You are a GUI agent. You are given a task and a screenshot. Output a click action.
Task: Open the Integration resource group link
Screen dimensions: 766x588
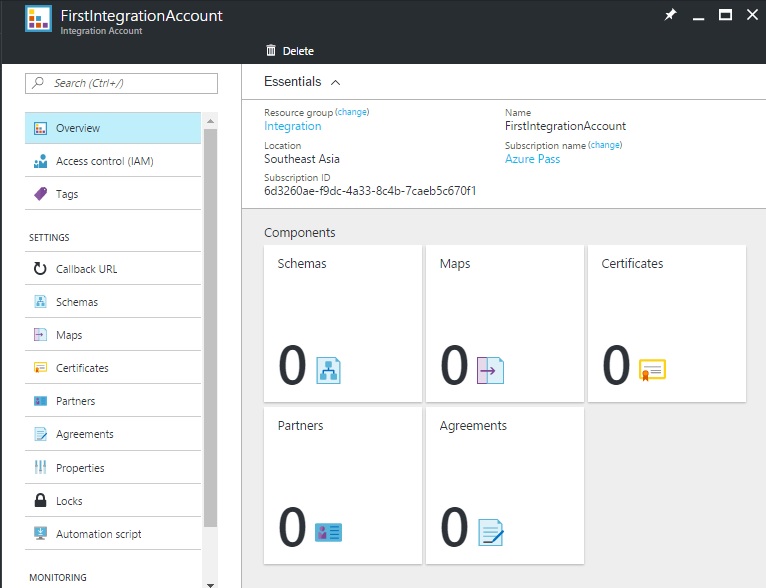(292, 127)
